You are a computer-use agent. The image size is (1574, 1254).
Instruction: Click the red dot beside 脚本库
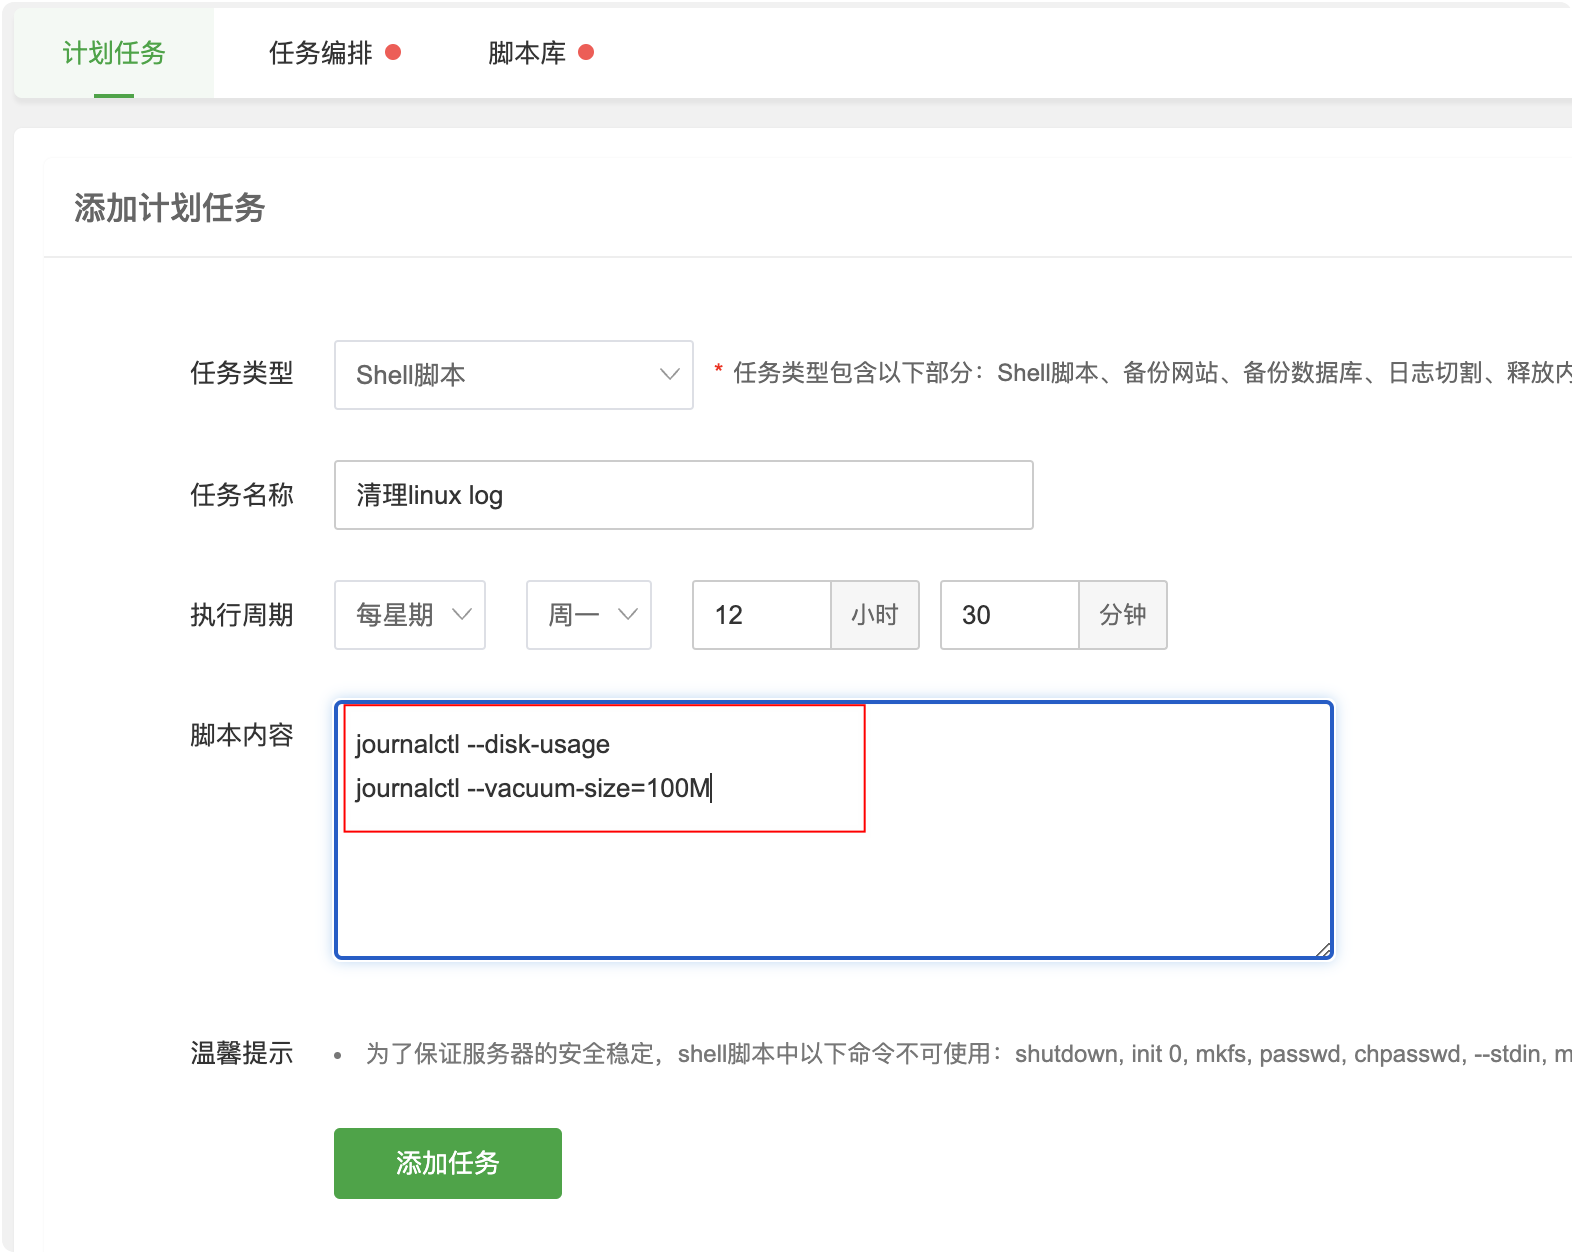click(586, 52)
